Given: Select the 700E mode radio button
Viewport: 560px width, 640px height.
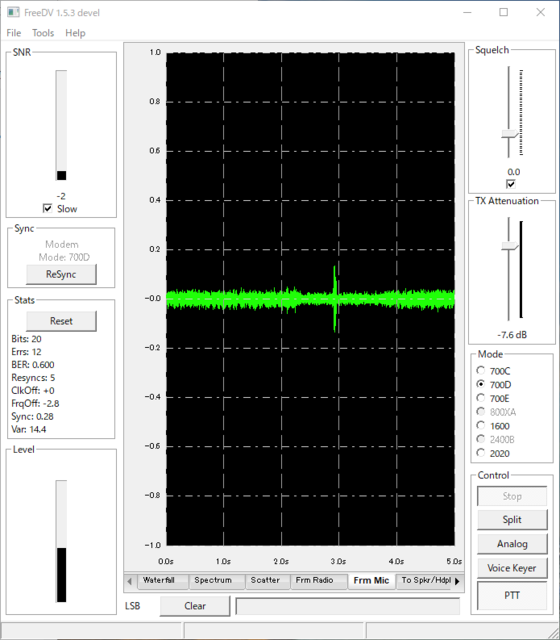Looking at the screenshot, I should tap(481, 398).
